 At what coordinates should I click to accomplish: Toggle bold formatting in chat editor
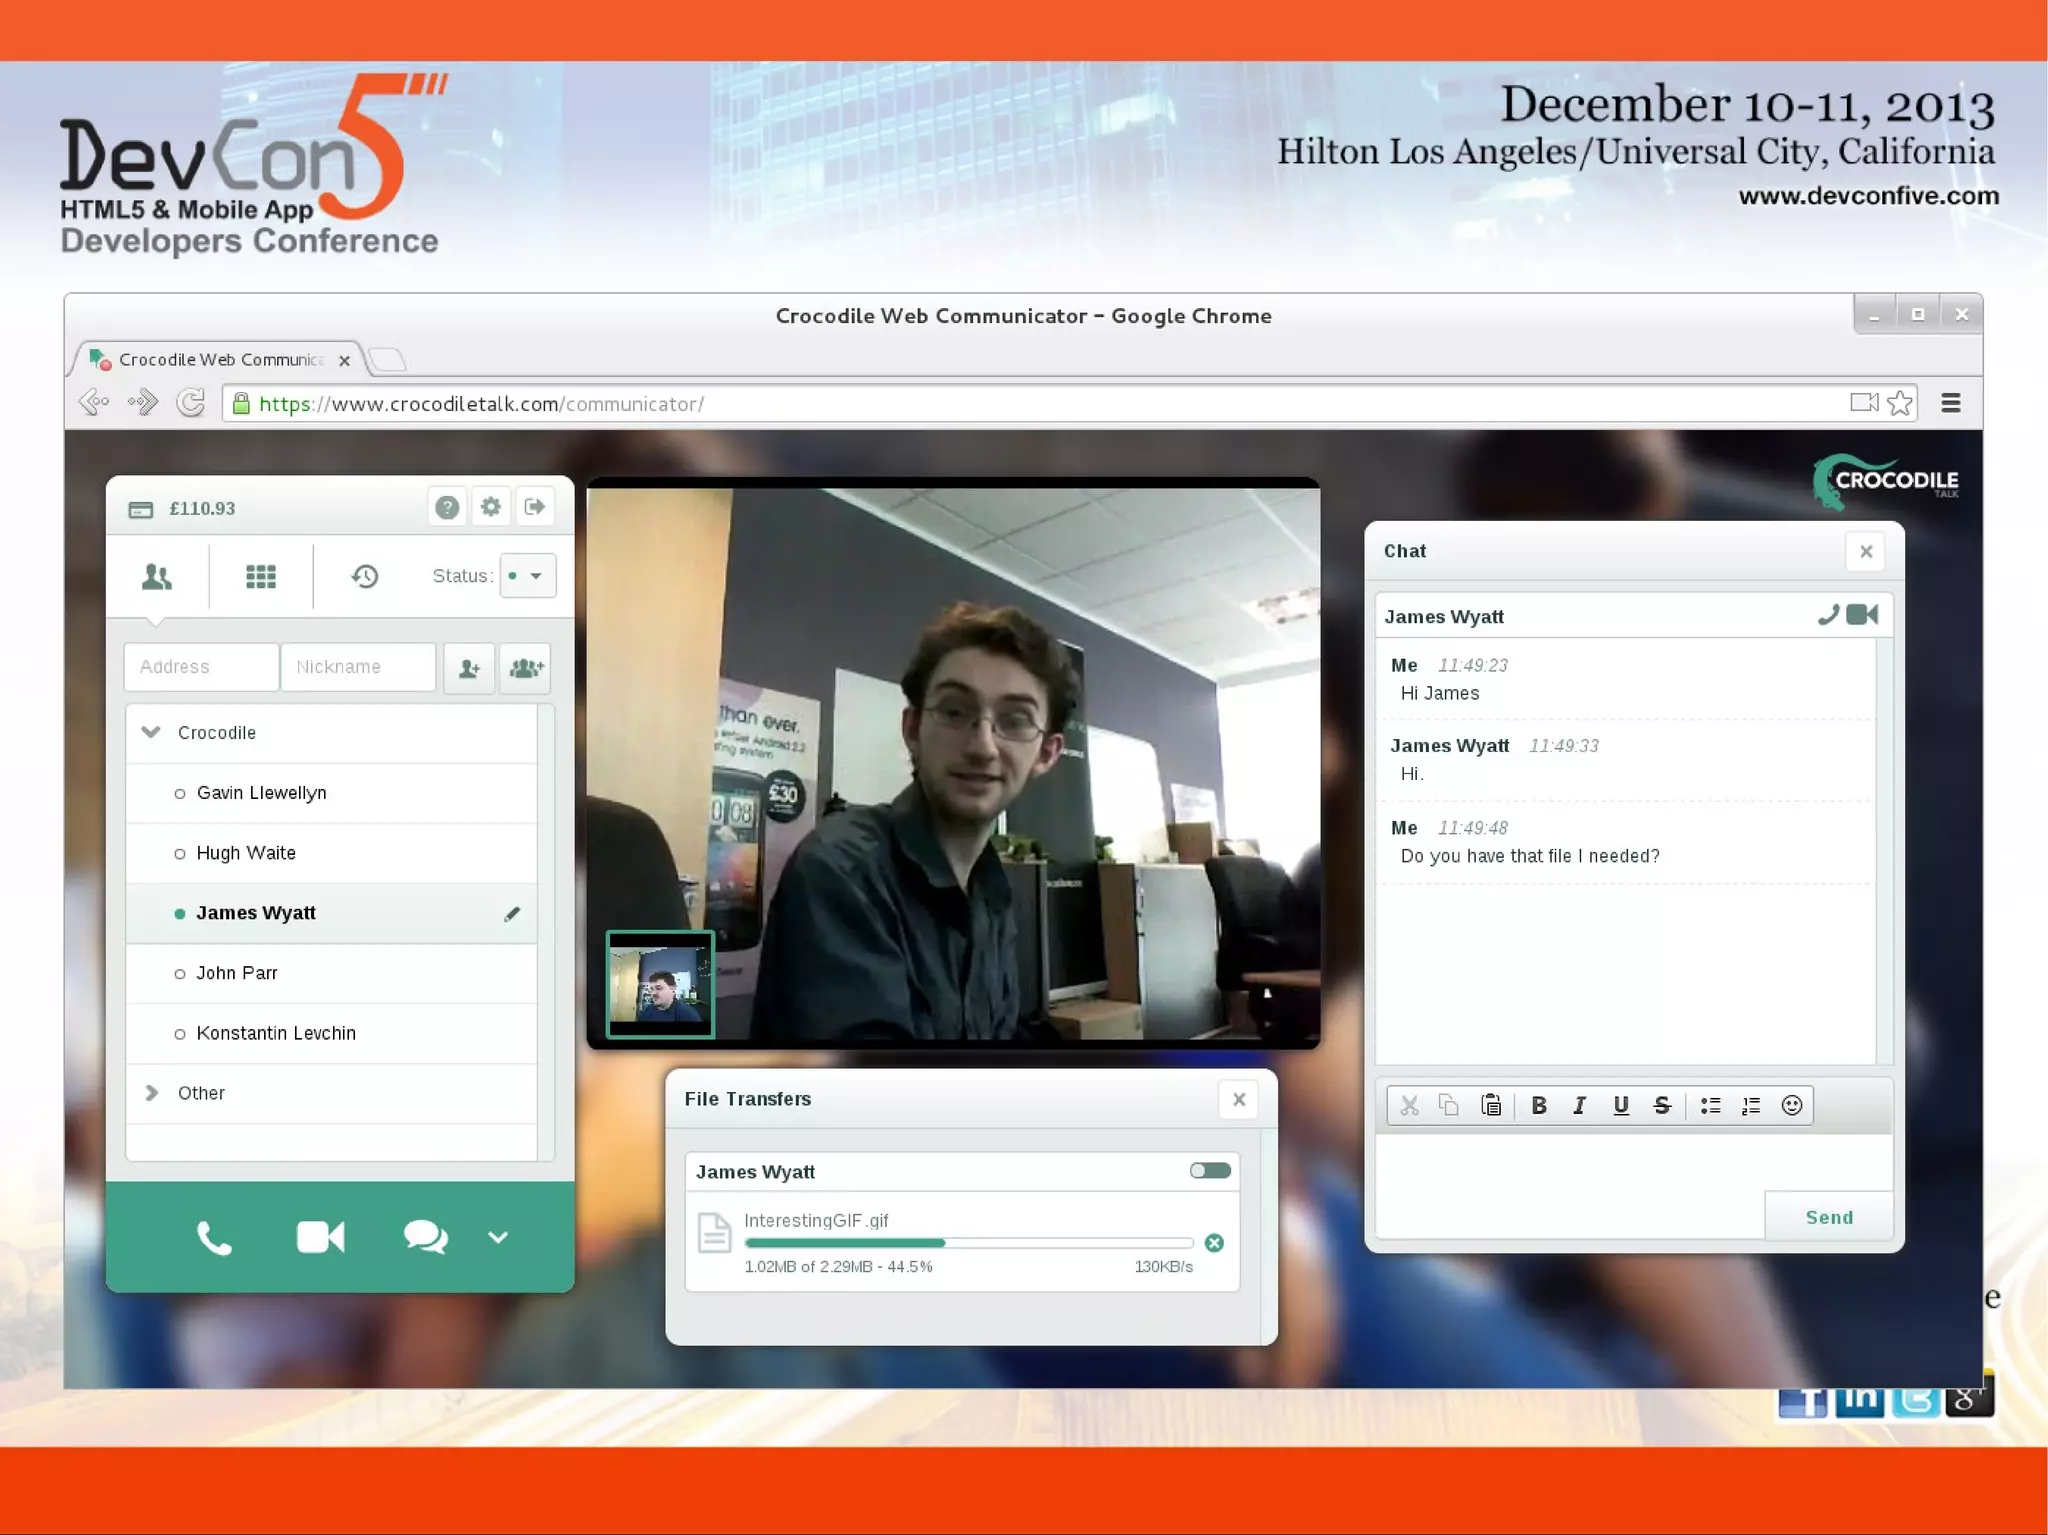pos(1539,1105)
